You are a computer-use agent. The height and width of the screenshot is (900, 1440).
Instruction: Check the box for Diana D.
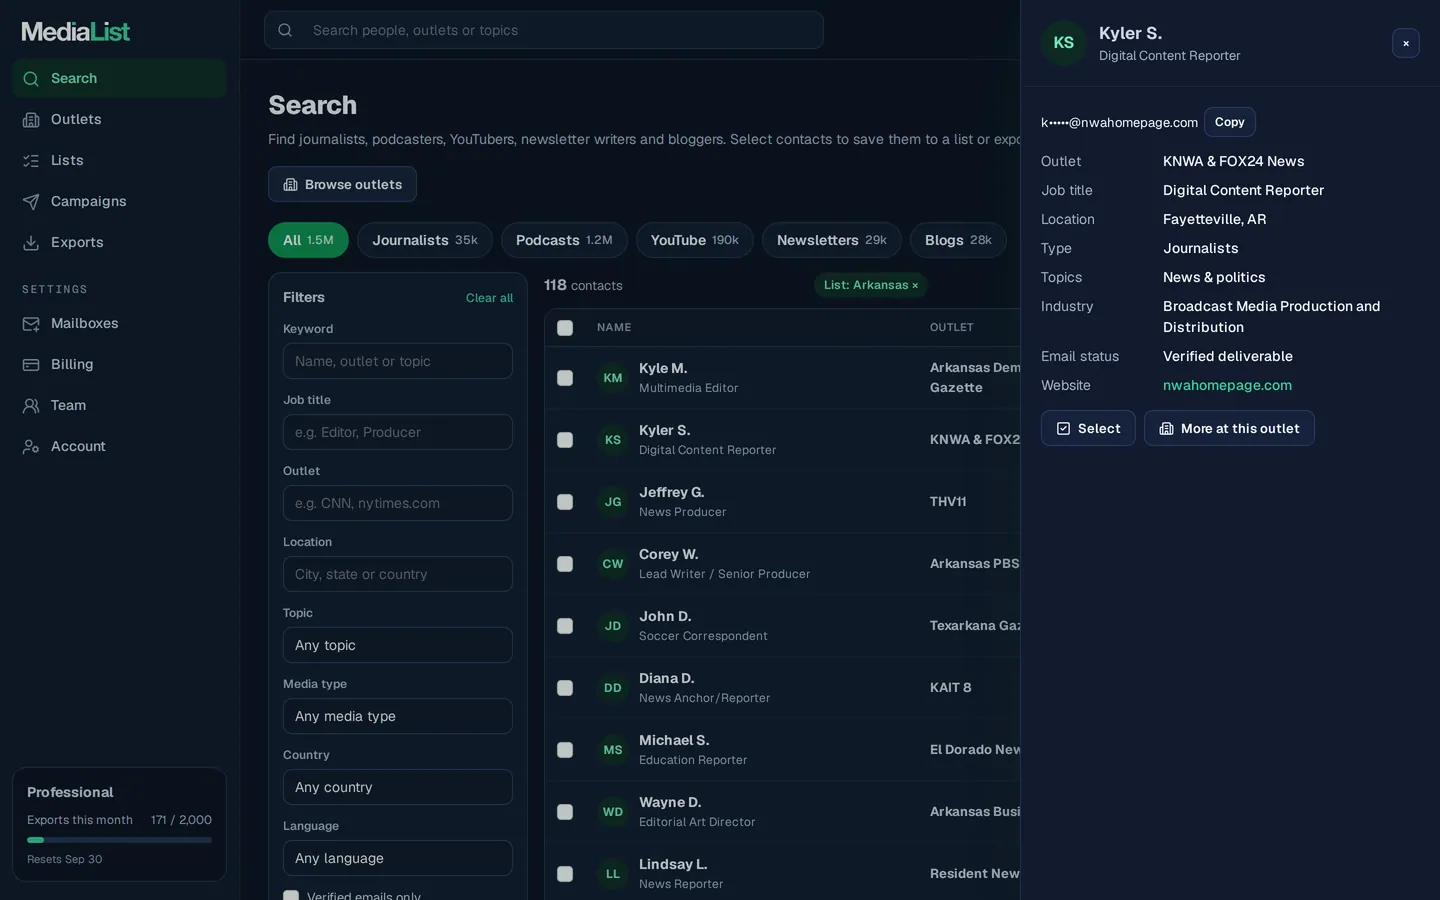point(565,688)
